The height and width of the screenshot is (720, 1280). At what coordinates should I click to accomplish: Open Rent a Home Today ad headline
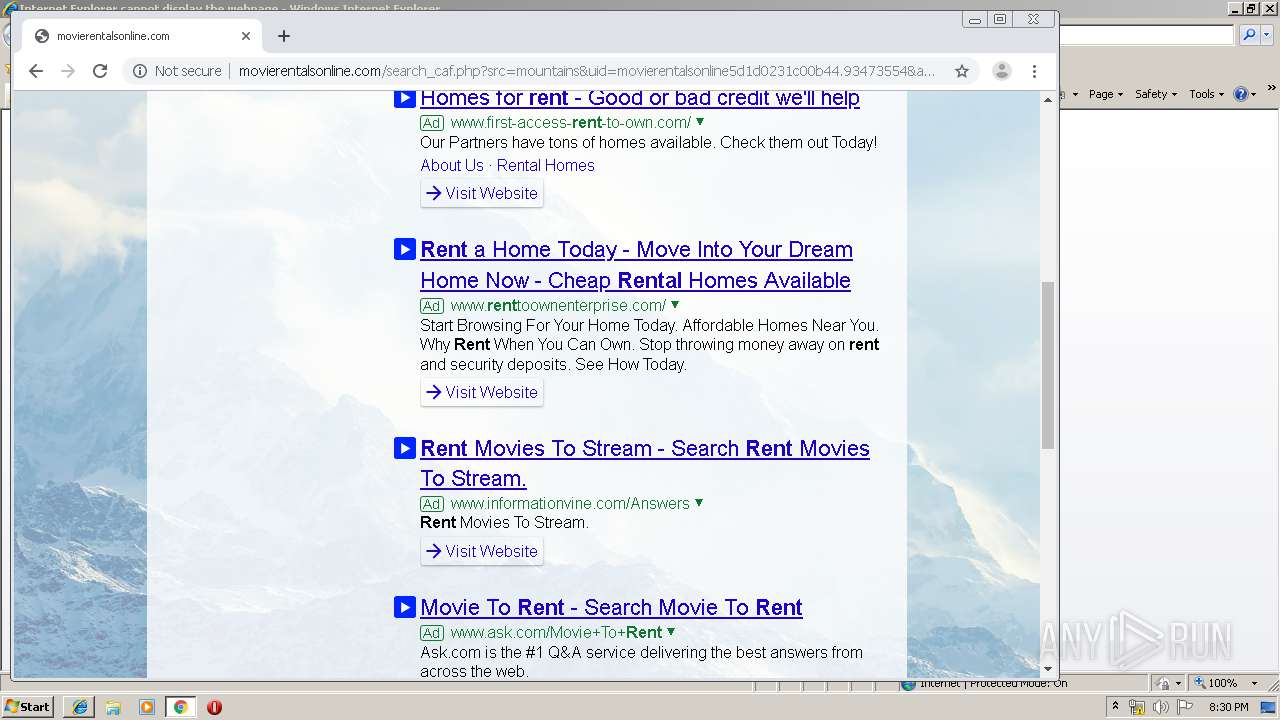(x=636, y=265)
